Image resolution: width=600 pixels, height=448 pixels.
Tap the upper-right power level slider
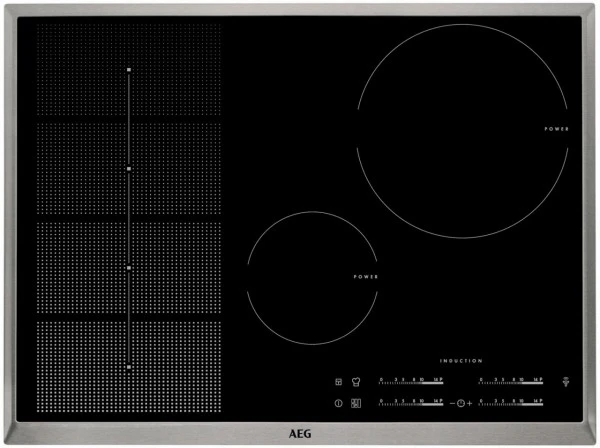click(x=511, y=381)
